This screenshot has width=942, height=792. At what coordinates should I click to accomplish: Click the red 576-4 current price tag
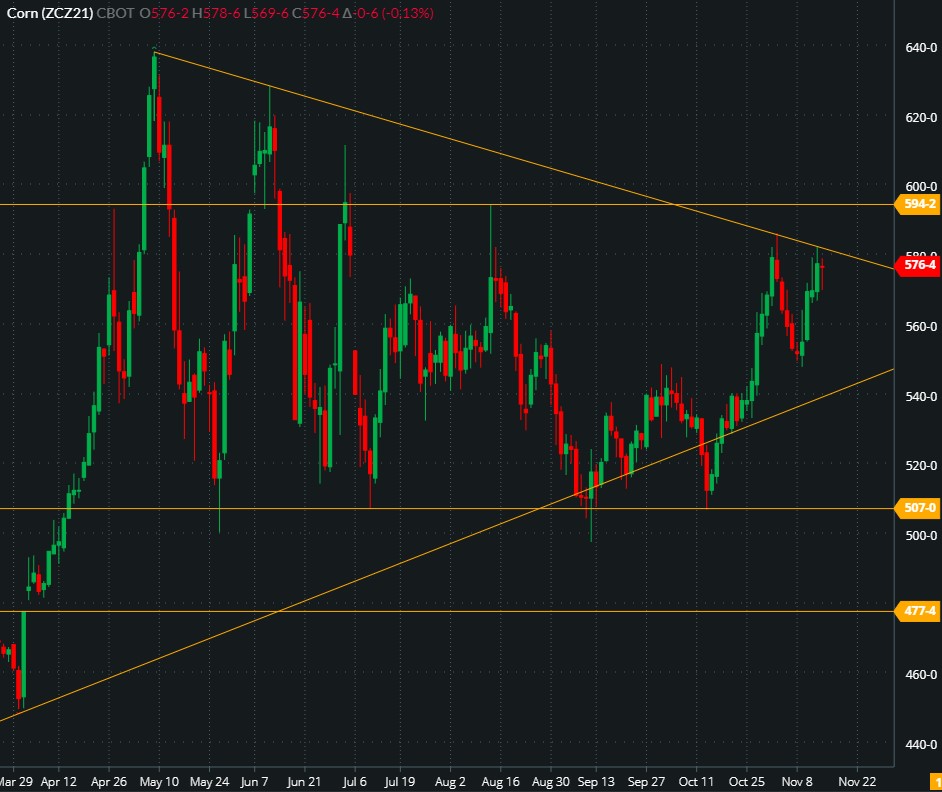[x=919, y=265]
